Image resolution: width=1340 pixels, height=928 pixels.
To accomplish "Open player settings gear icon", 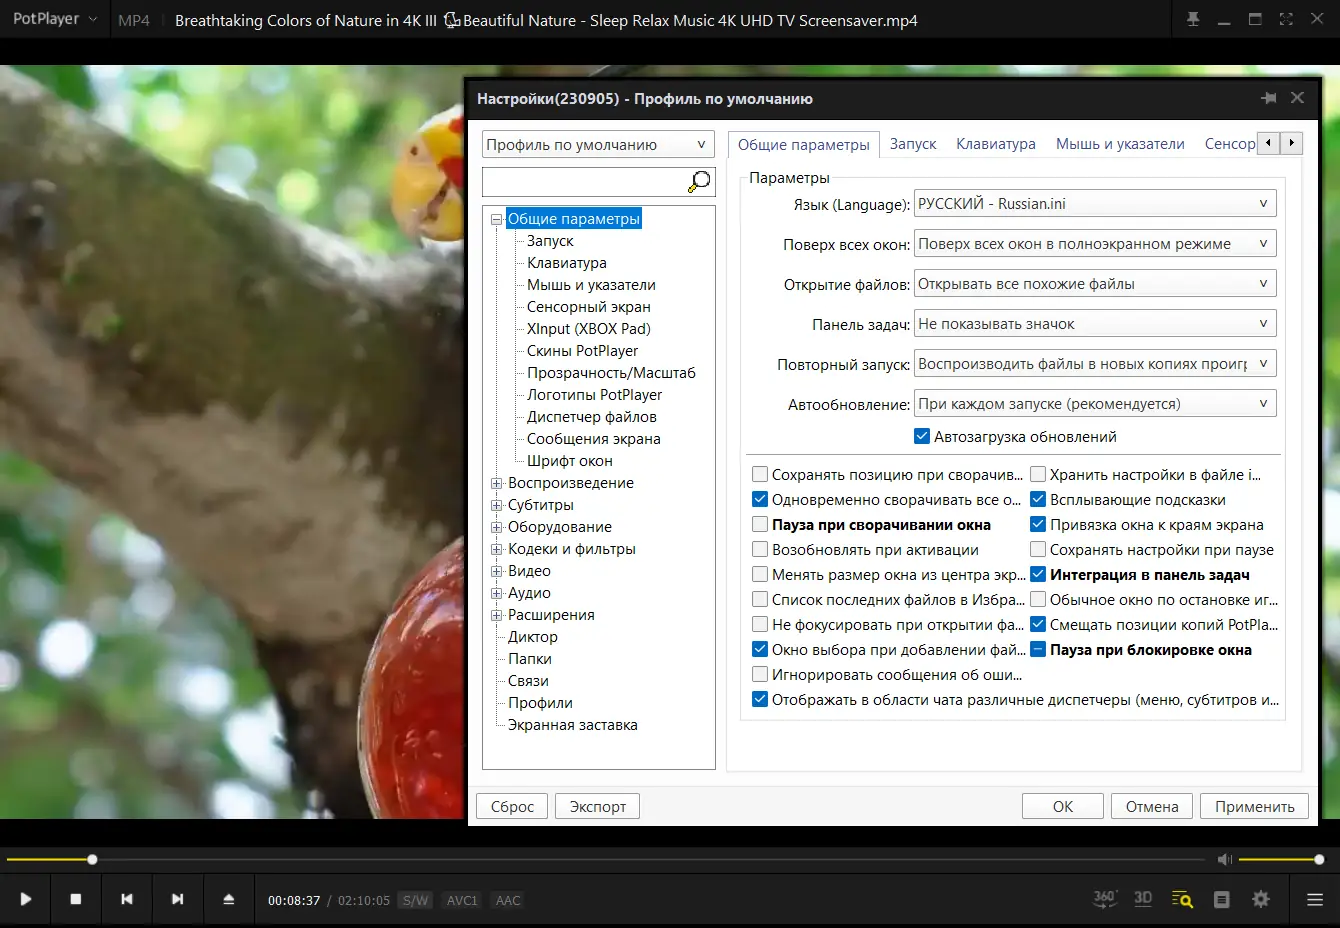I will click(1261, 899).
